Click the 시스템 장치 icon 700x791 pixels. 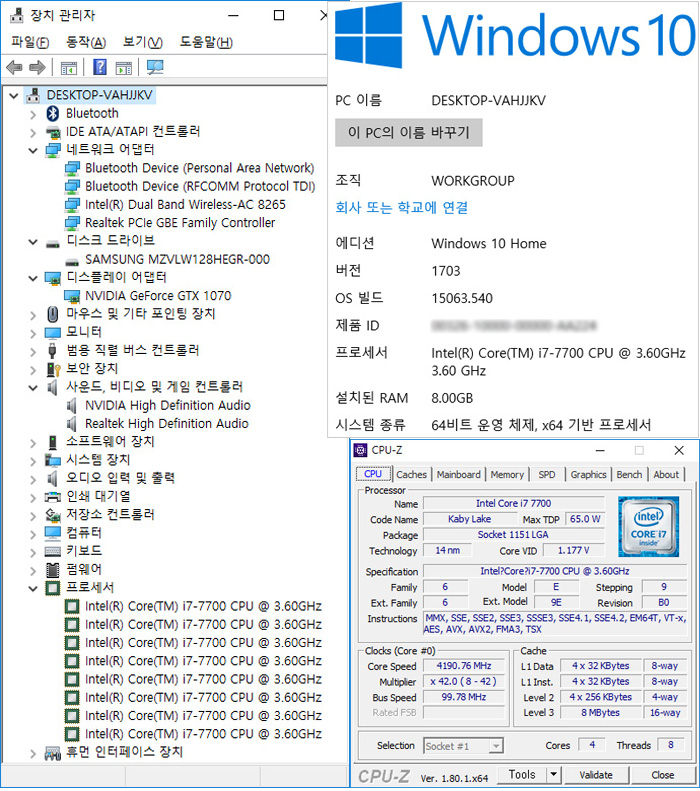point(52,460)
